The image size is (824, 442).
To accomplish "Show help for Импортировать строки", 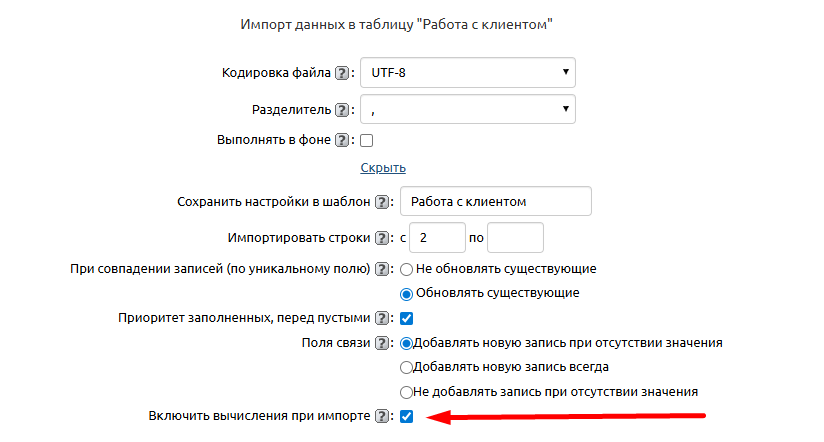I will (382, 238).
